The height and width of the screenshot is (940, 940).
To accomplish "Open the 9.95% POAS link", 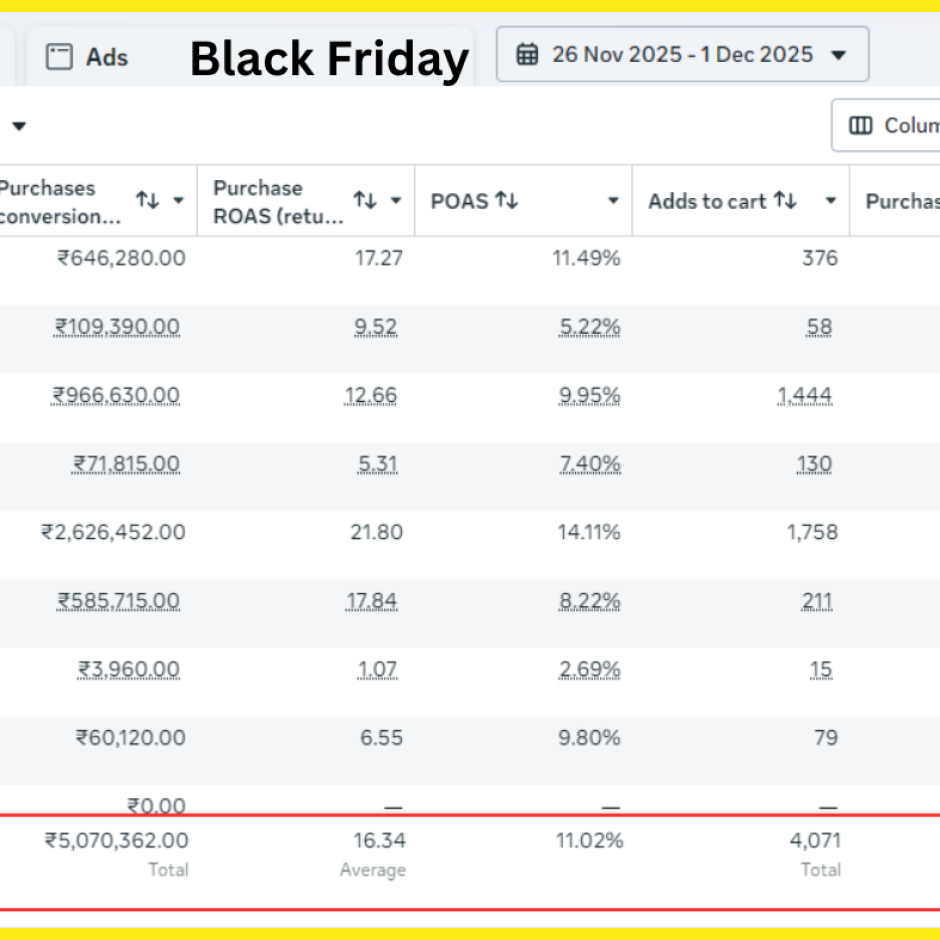I will (x=590, y=396).
